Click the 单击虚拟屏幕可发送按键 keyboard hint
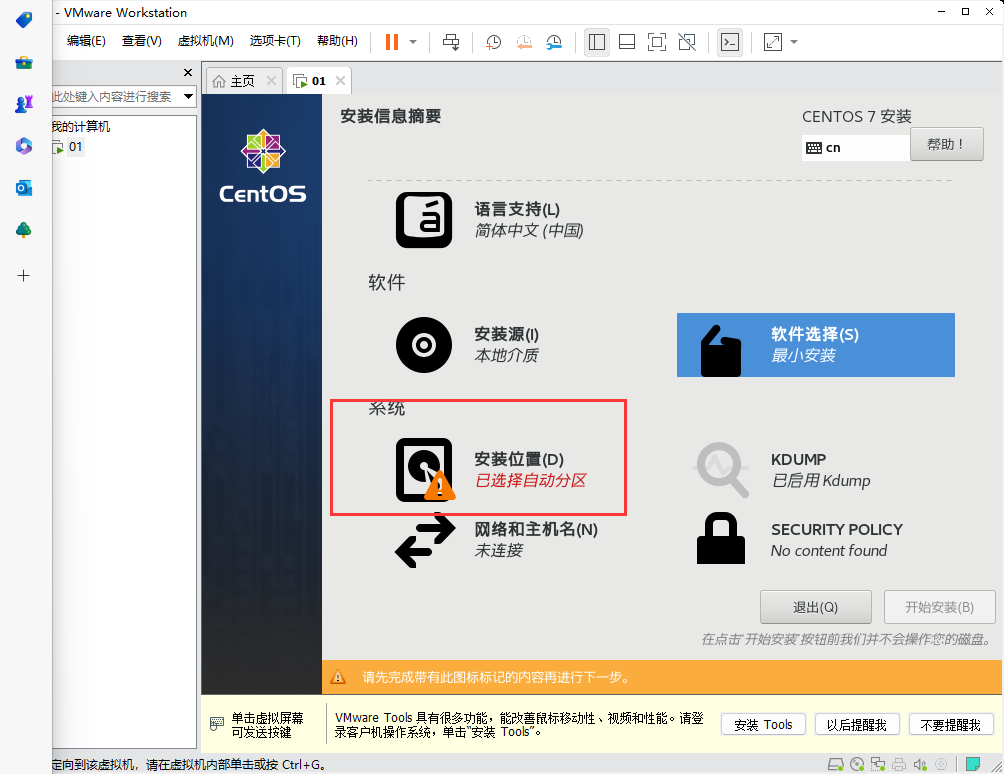1004x774 pixels. 257,725
